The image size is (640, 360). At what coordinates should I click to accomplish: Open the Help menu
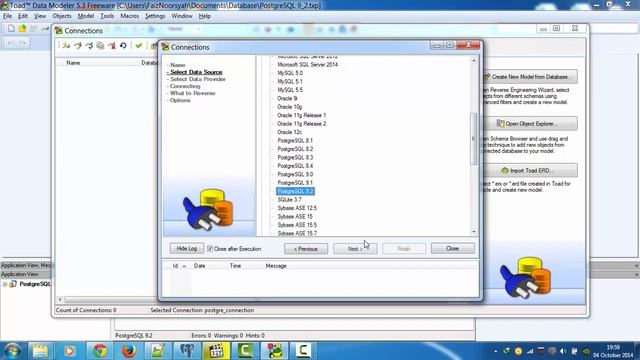pyautogui.click(x=204, y=16)
